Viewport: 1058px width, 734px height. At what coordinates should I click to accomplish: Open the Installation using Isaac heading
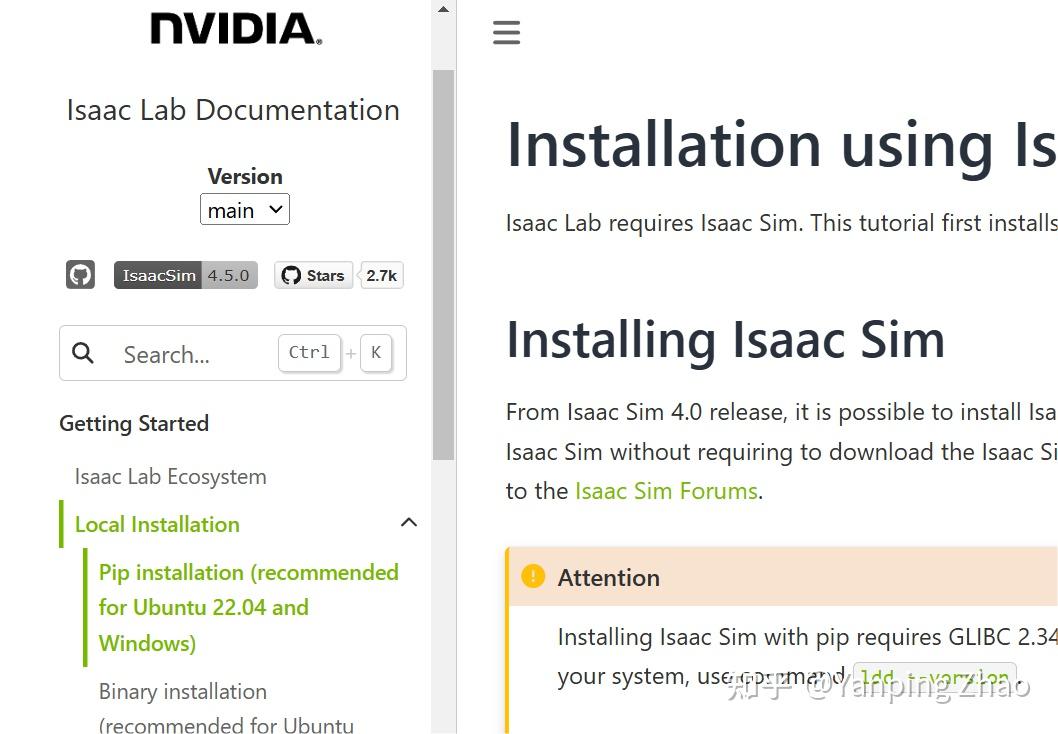(780, 145)
